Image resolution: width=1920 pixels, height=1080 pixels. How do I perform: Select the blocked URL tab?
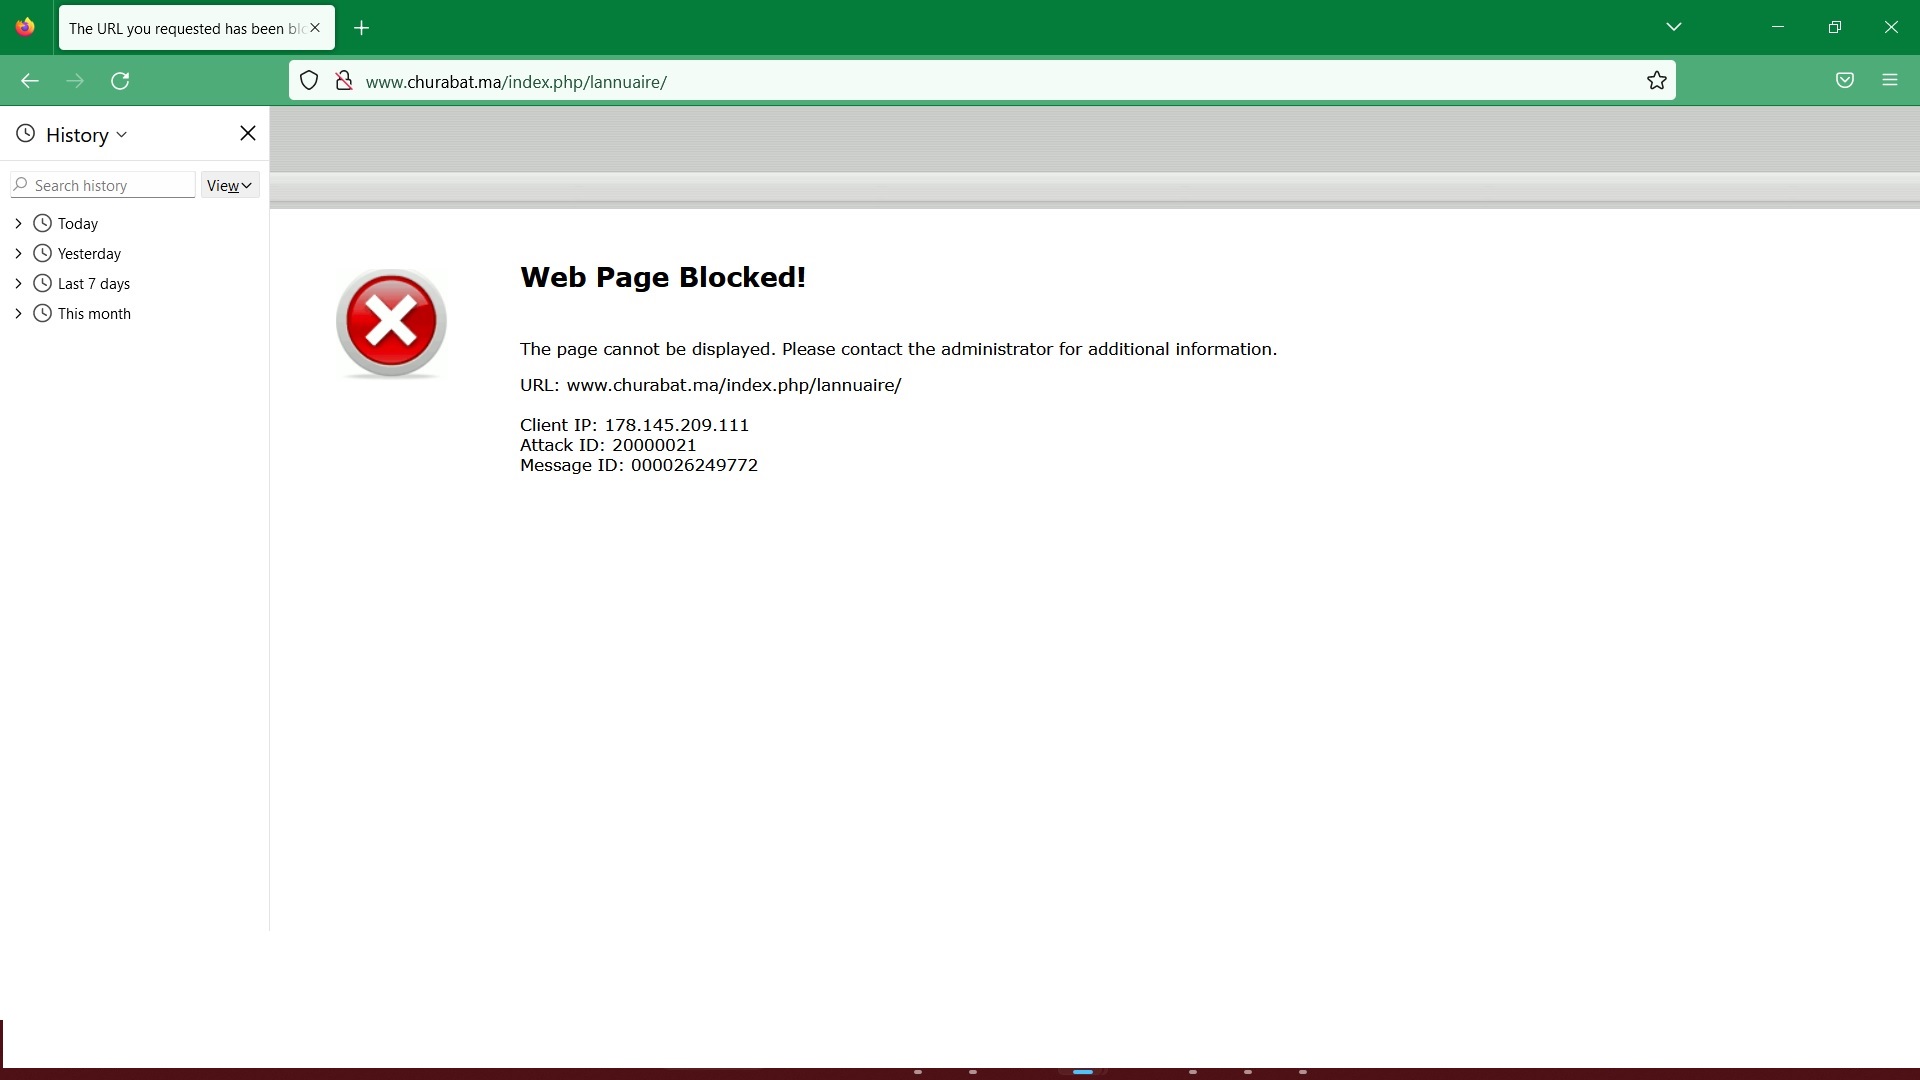185,28
